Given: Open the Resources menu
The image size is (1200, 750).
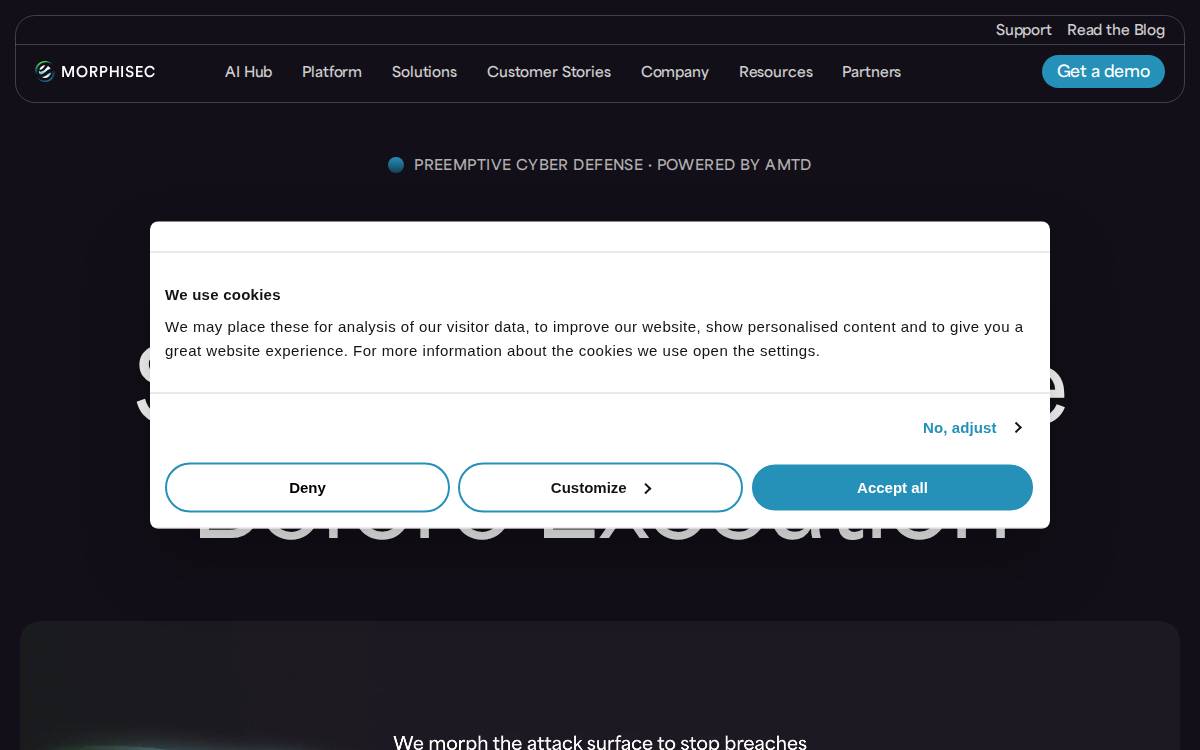Looking at the screenshot, I should click(x=776, y=72).
